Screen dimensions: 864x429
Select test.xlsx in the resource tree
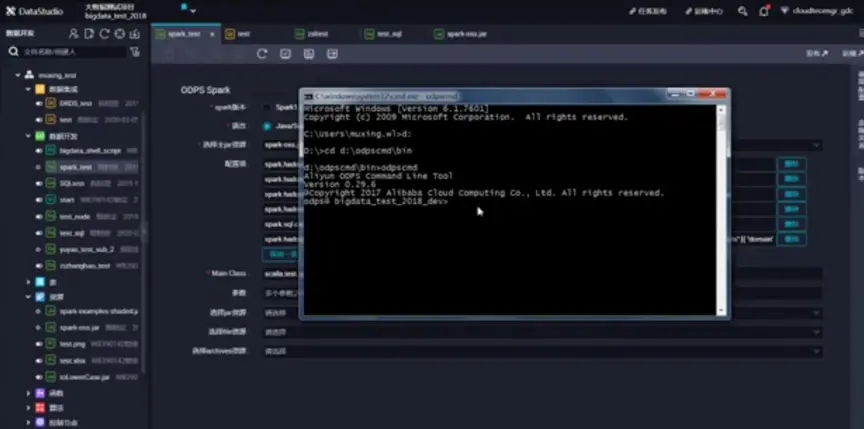point(72,361)
